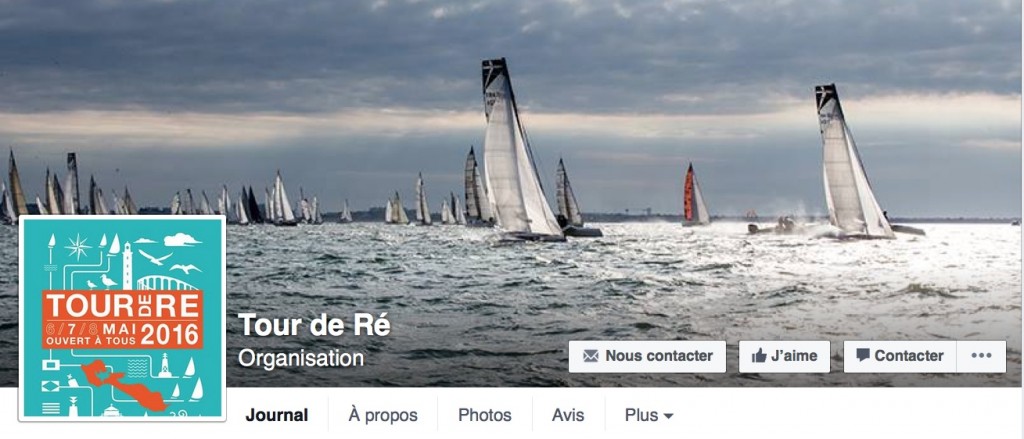Viewport: 1024px width, 439px height.
Task: Like the page with J'aime button
Action: 784,356
